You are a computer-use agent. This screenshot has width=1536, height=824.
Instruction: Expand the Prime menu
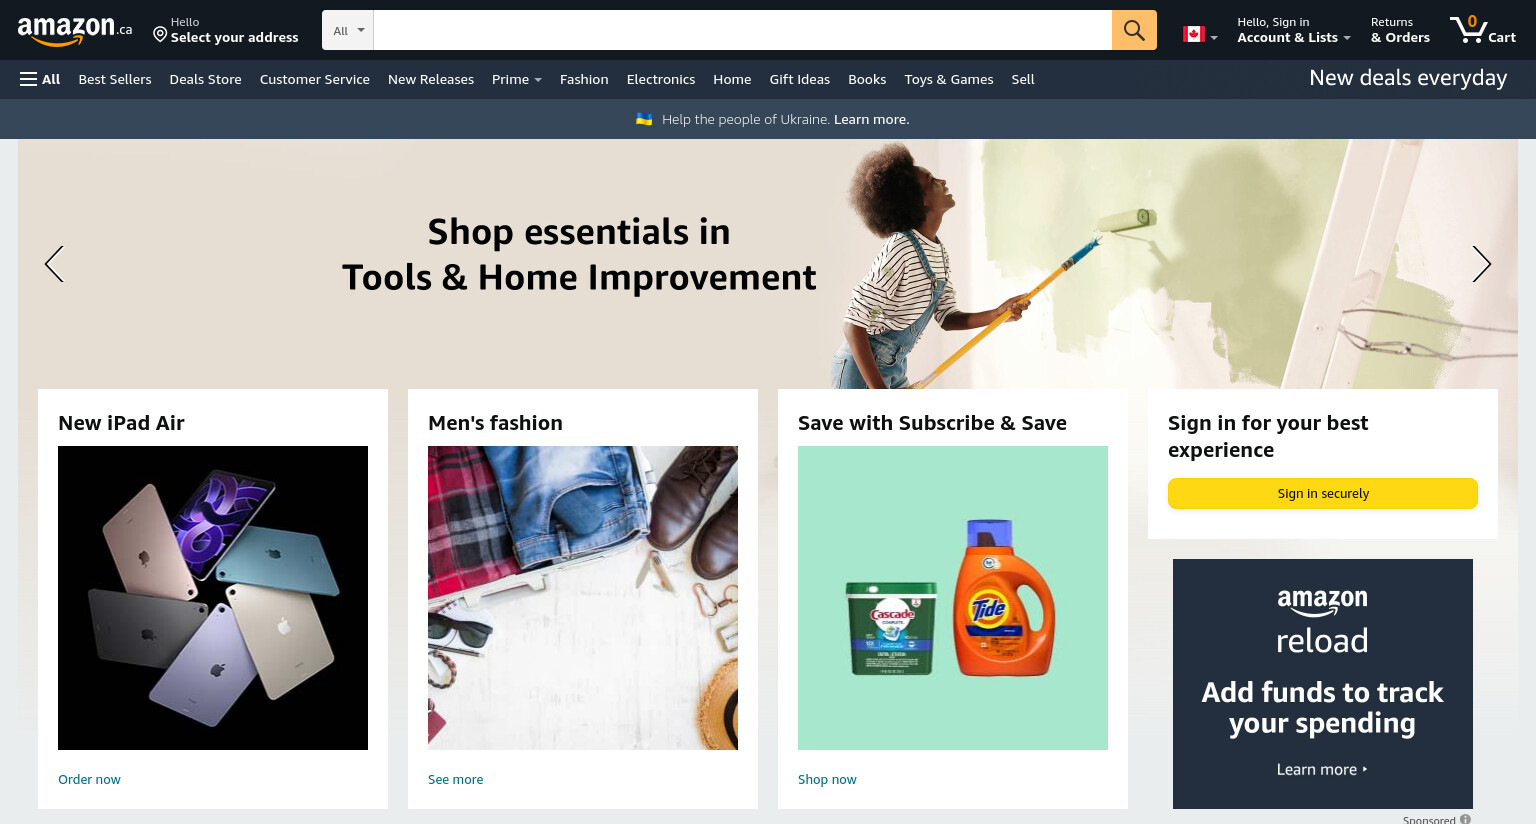(x=516, y=79)
